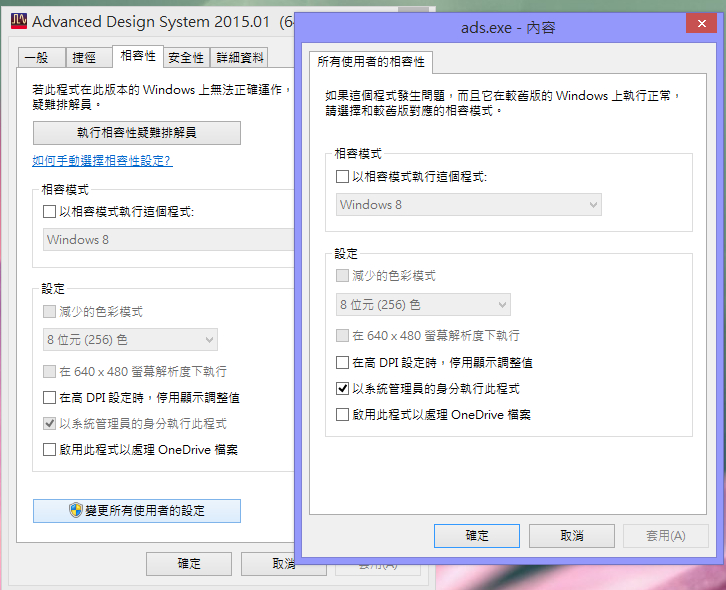The width and height of the screenshot is (726, 590).
Task: Open 8 位元 (256) 色 dropdown in Advanced Design System window
Action: point(130,339)
